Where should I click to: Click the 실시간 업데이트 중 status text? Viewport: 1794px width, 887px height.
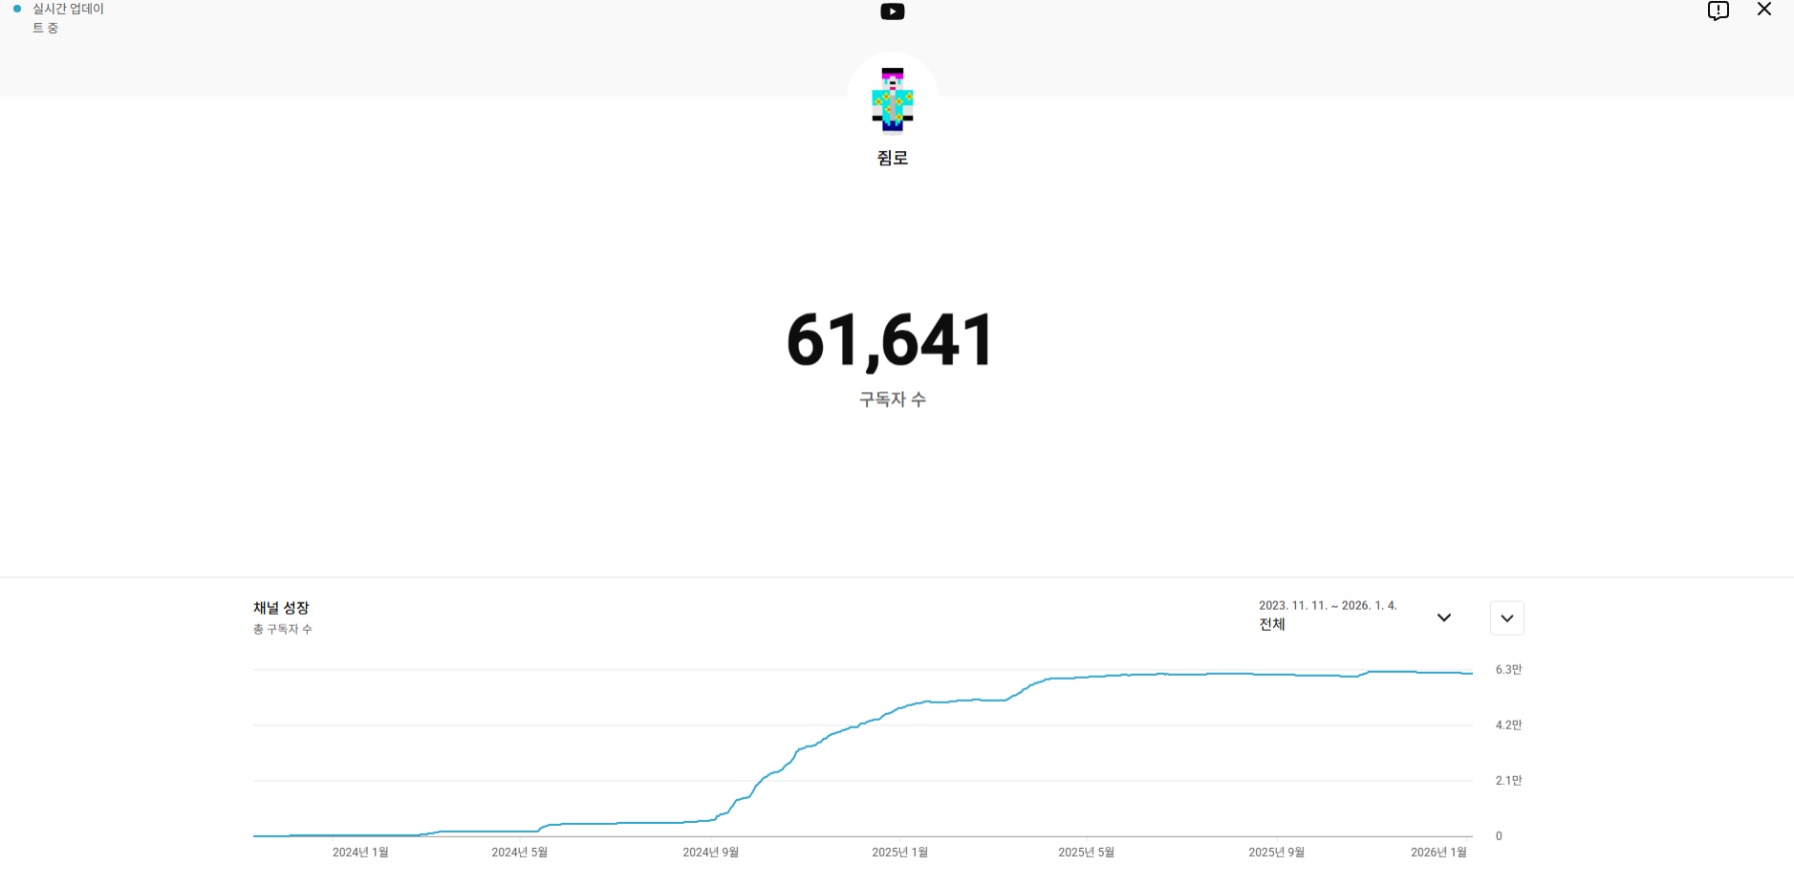tap(67, 18)
